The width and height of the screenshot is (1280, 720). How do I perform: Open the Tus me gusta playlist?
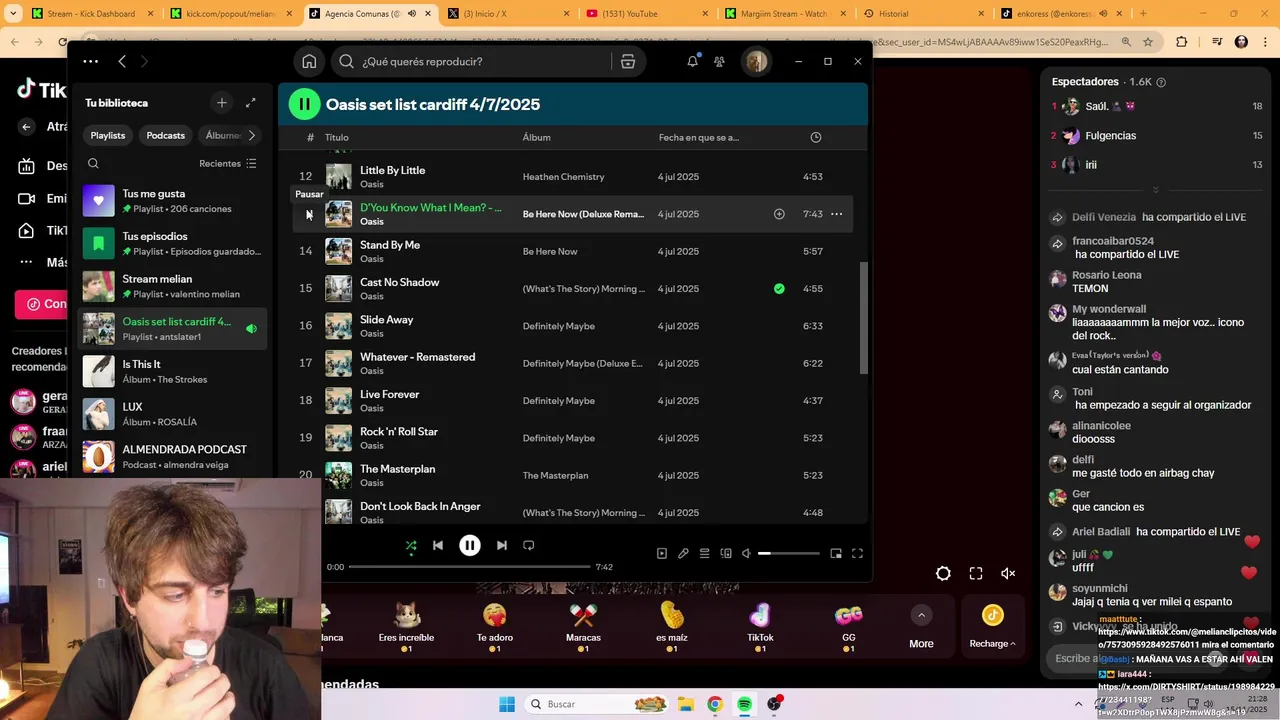point(172,201)
